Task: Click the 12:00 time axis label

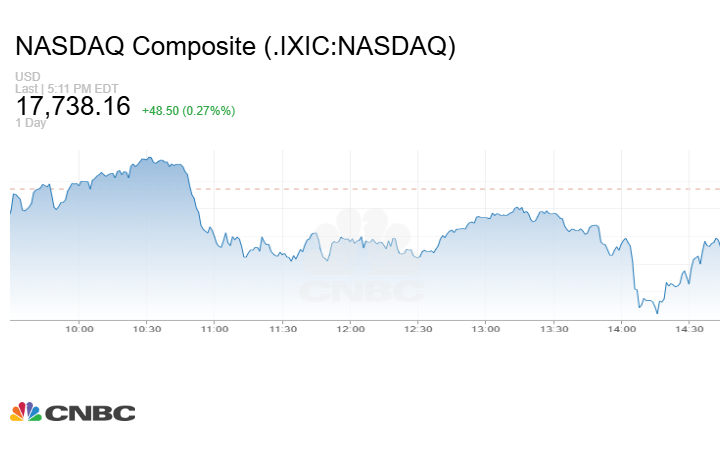Action: click(350, 329)
